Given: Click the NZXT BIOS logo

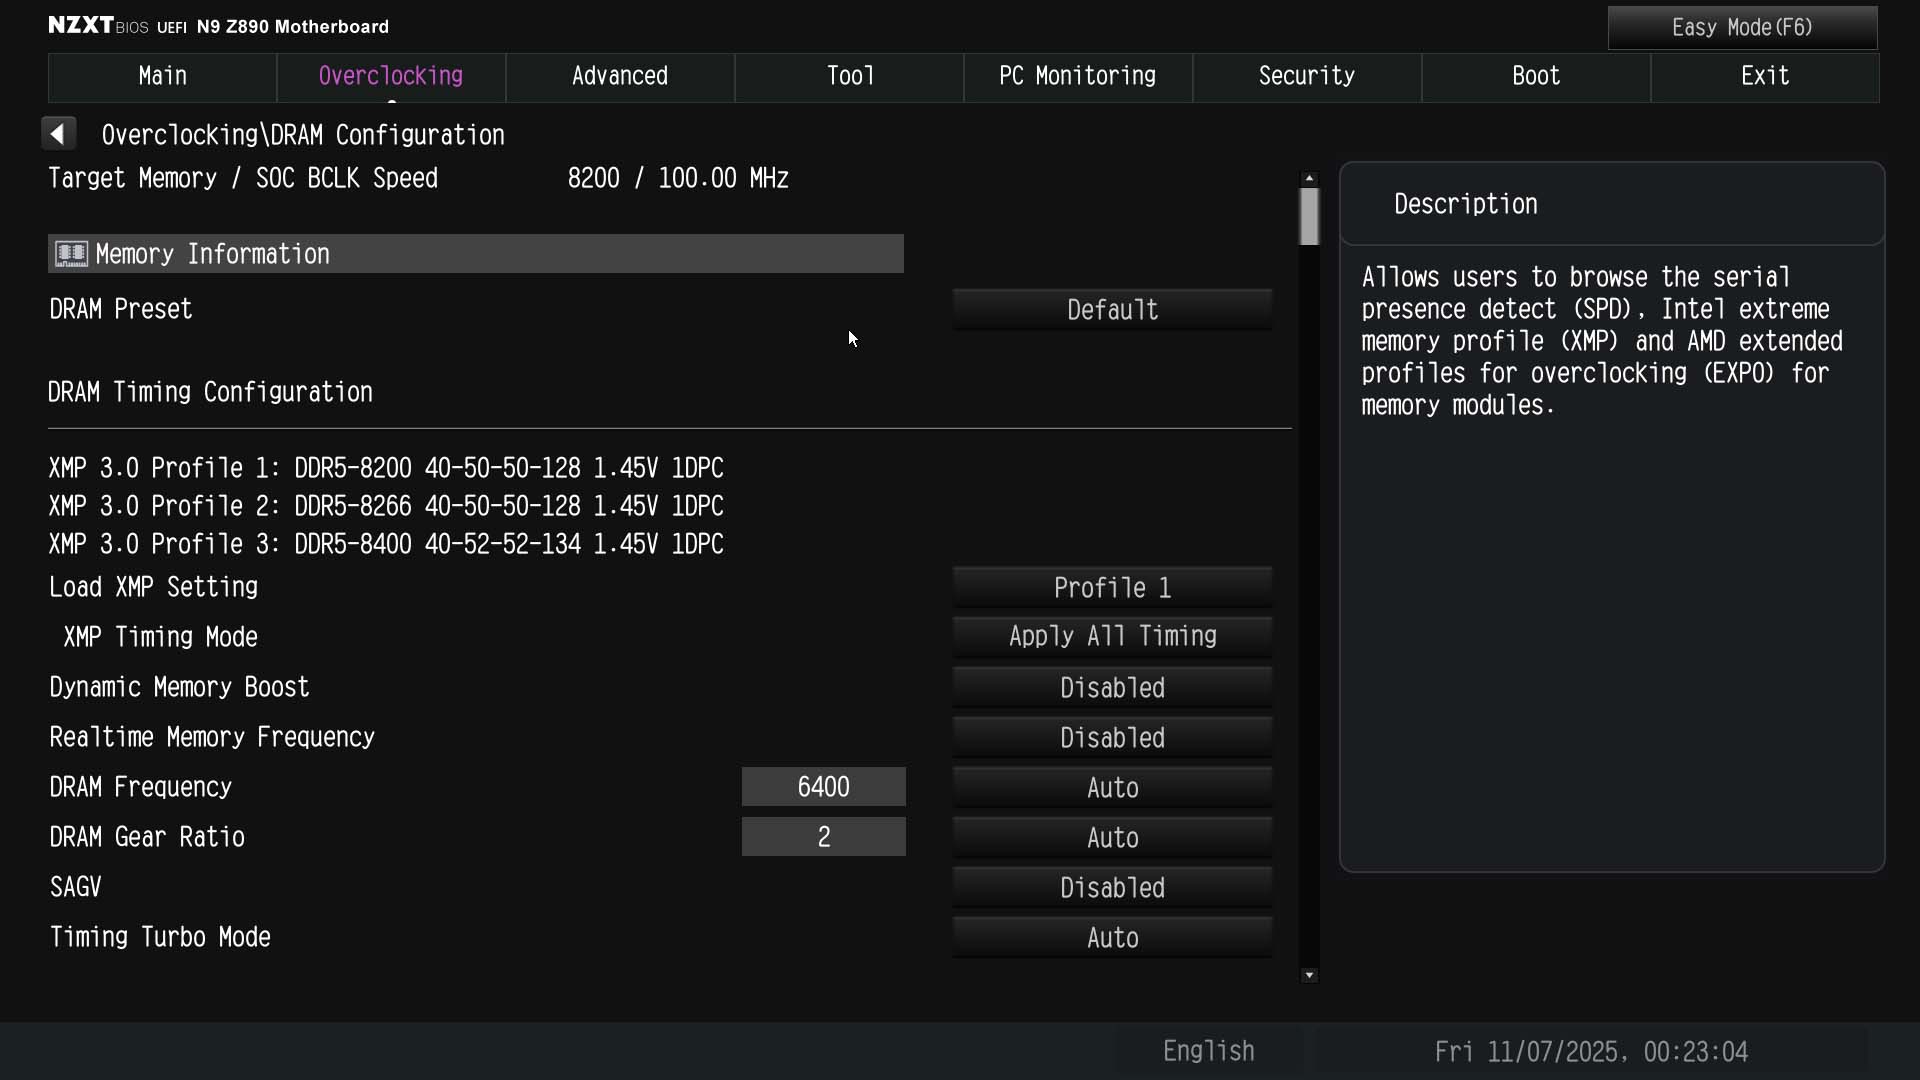Looking at the screenshot, I should coord(98,26).
